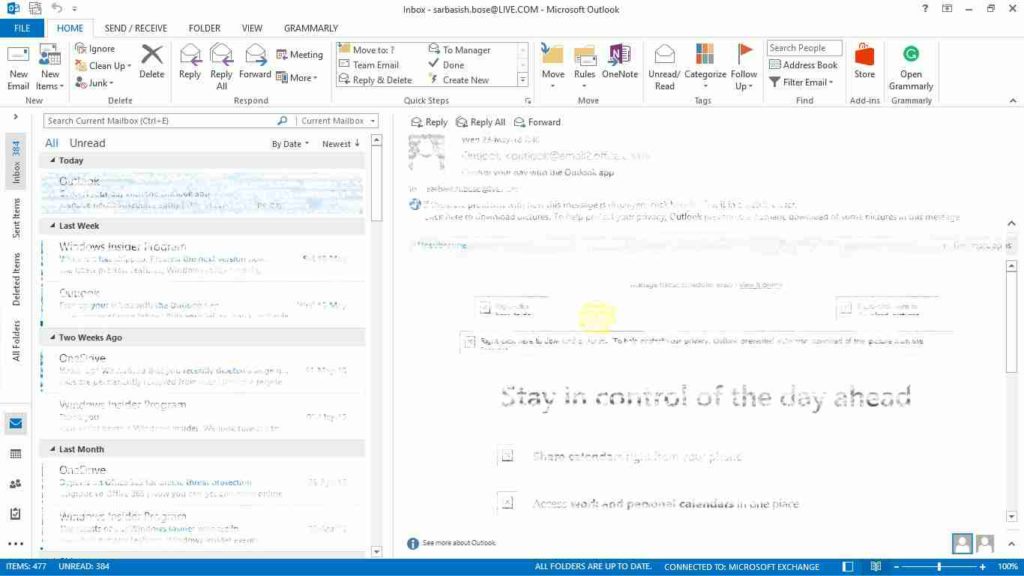Show All Folders
Screen dimensions: 1024x576
(x=16, y=341)
